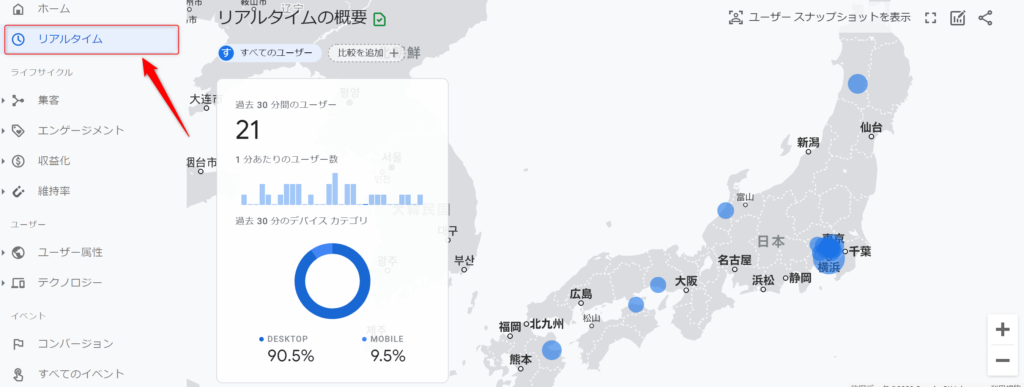Select リアルタイム in the sidebar

tap(91, 39)
